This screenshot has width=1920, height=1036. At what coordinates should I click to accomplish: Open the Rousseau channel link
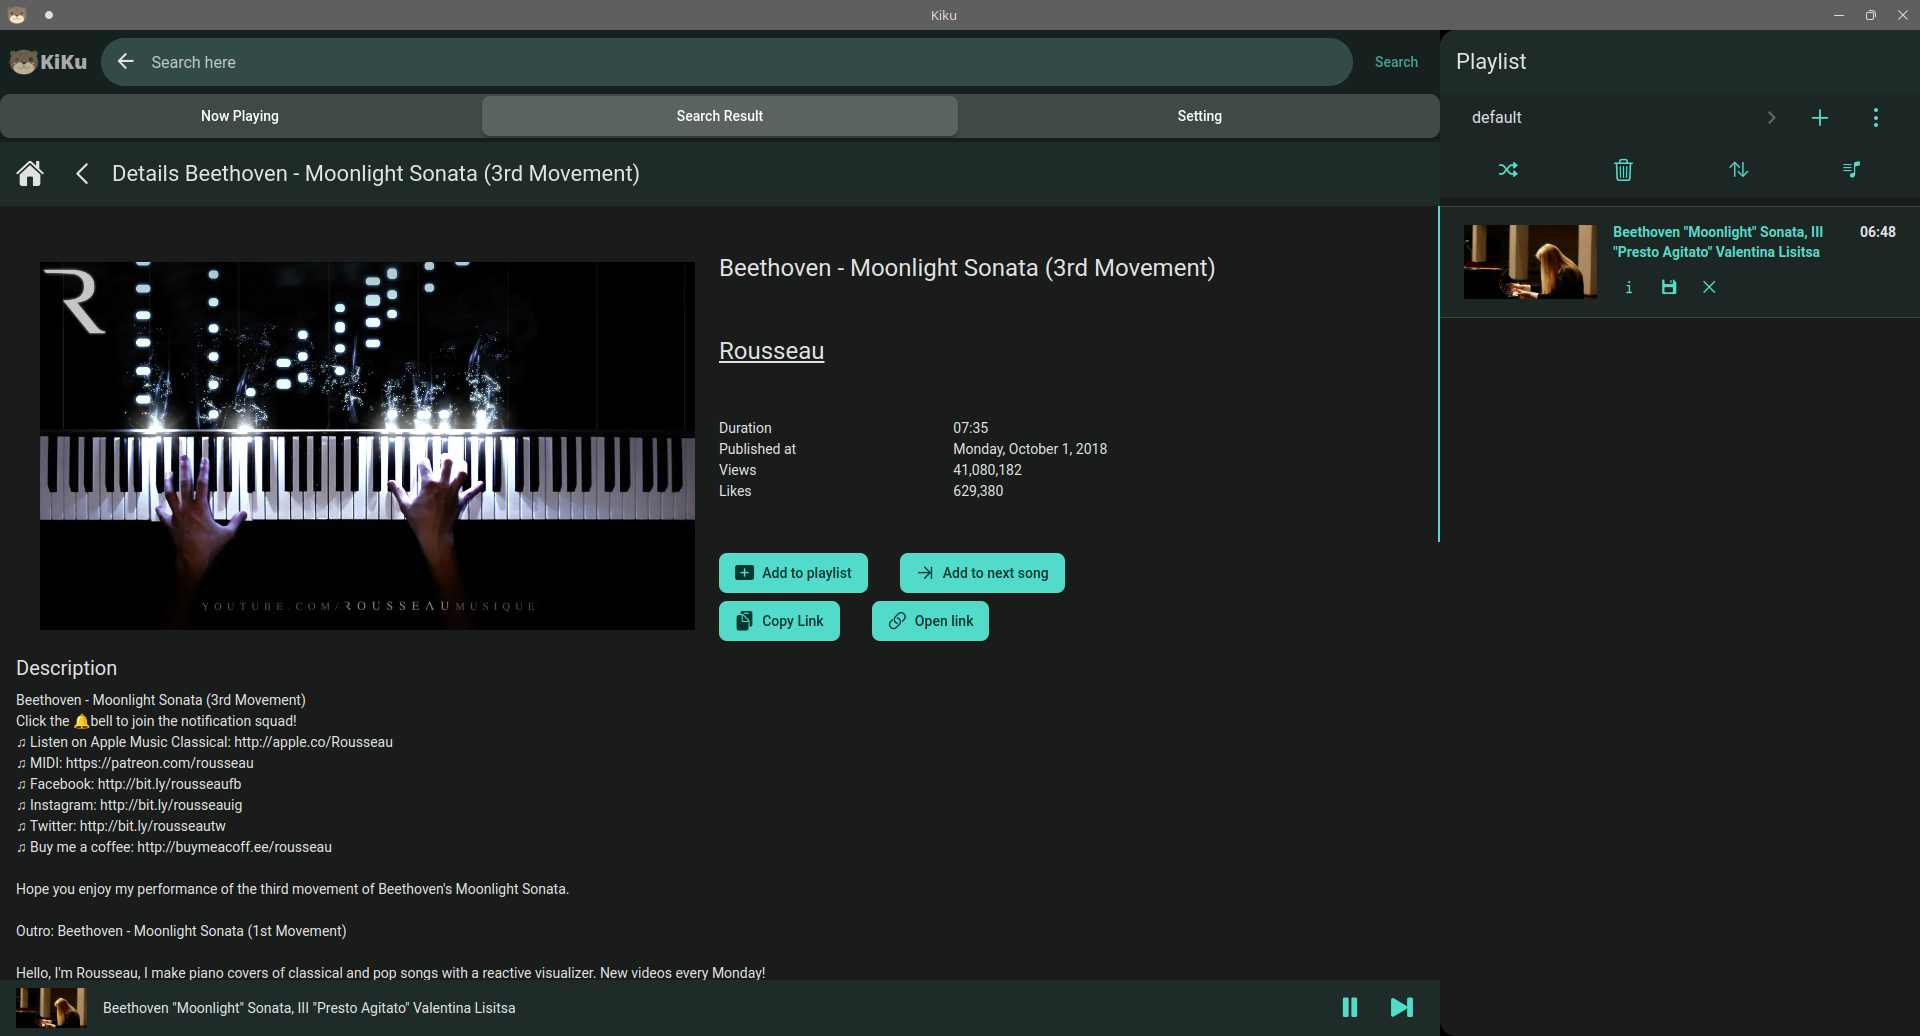[x=771, y=351]
